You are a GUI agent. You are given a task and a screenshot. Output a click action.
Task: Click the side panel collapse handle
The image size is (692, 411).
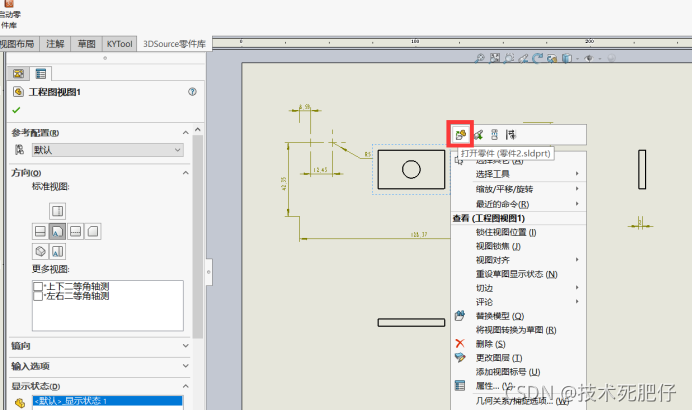pyautogui.click(x=209, y=272)
